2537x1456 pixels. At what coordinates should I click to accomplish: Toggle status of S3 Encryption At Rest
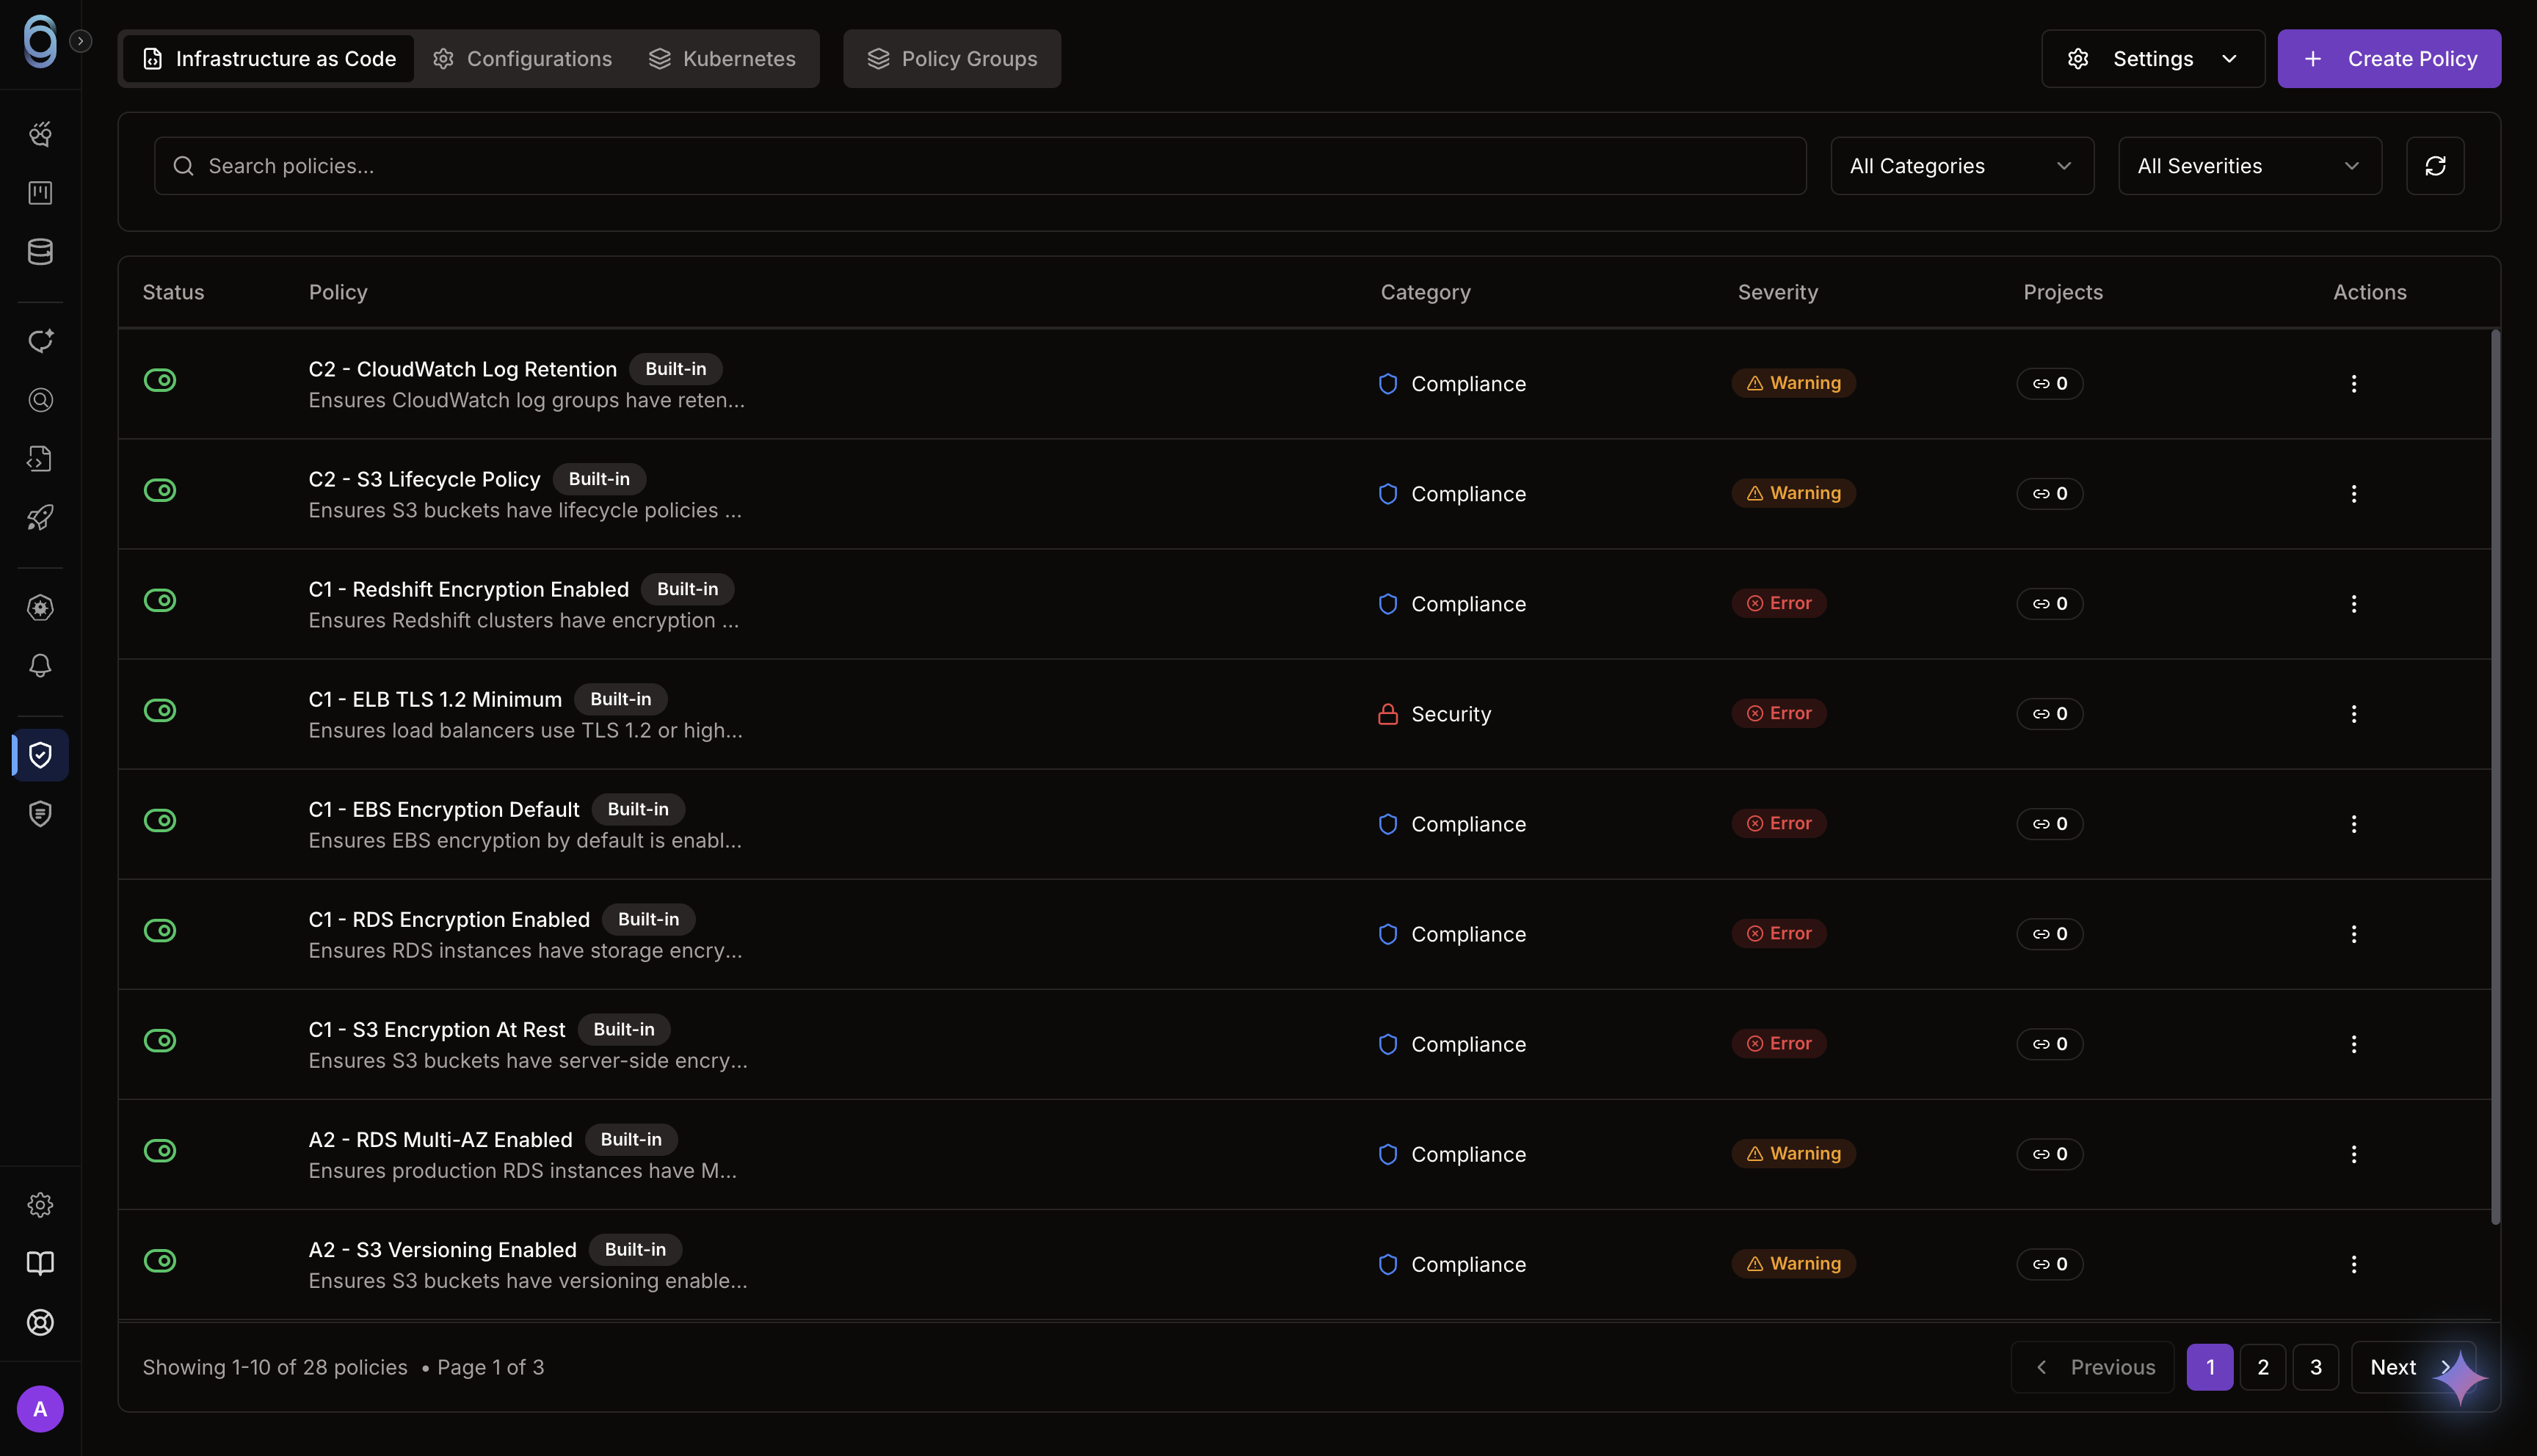(x=160, y=1040)
